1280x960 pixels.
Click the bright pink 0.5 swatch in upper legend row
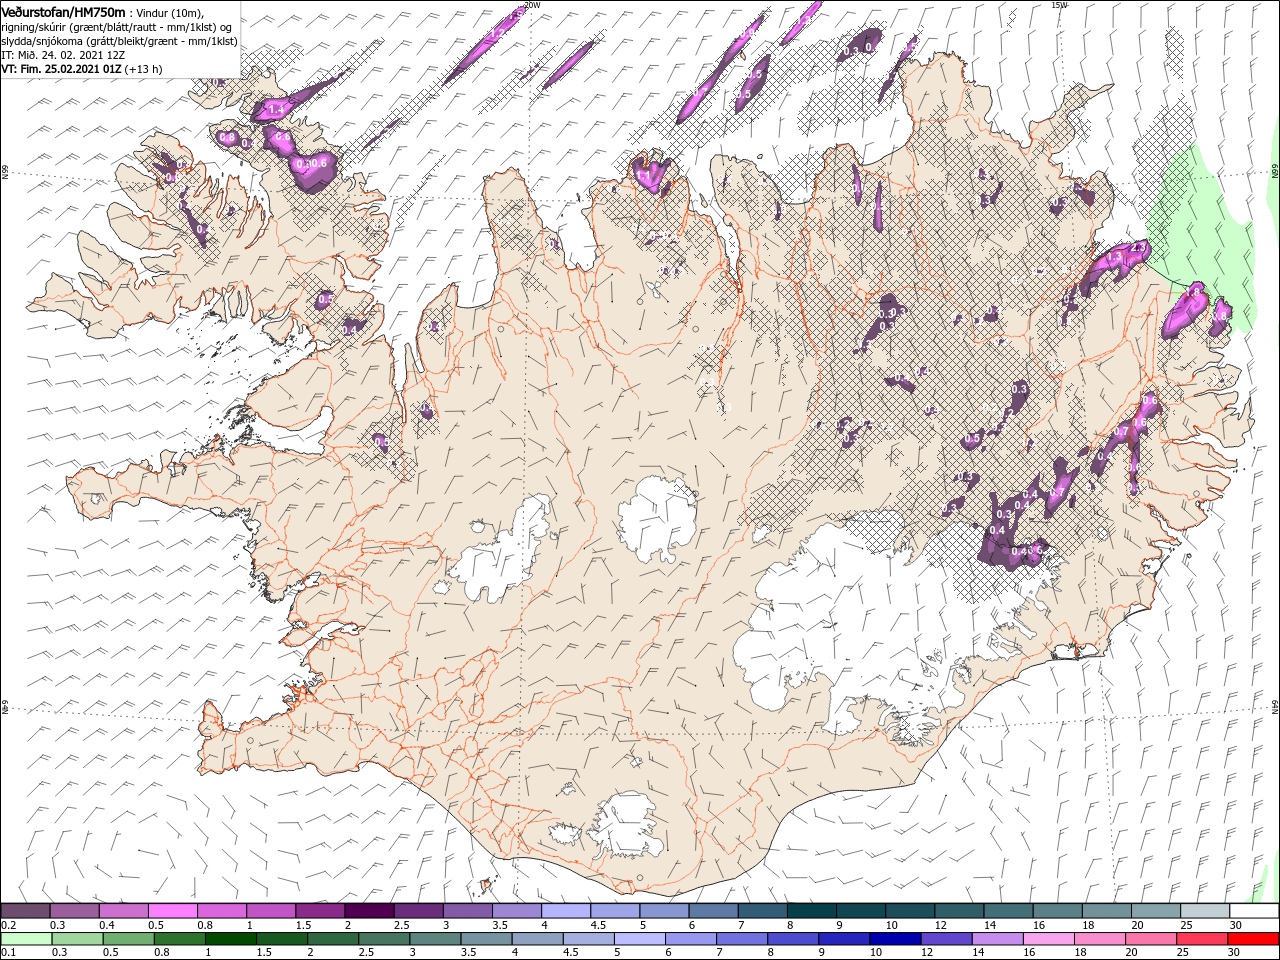172,910
